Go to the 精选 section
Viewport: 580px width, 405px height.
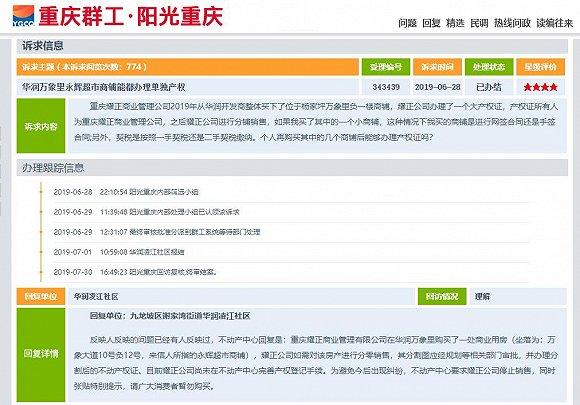coord(455,23)
